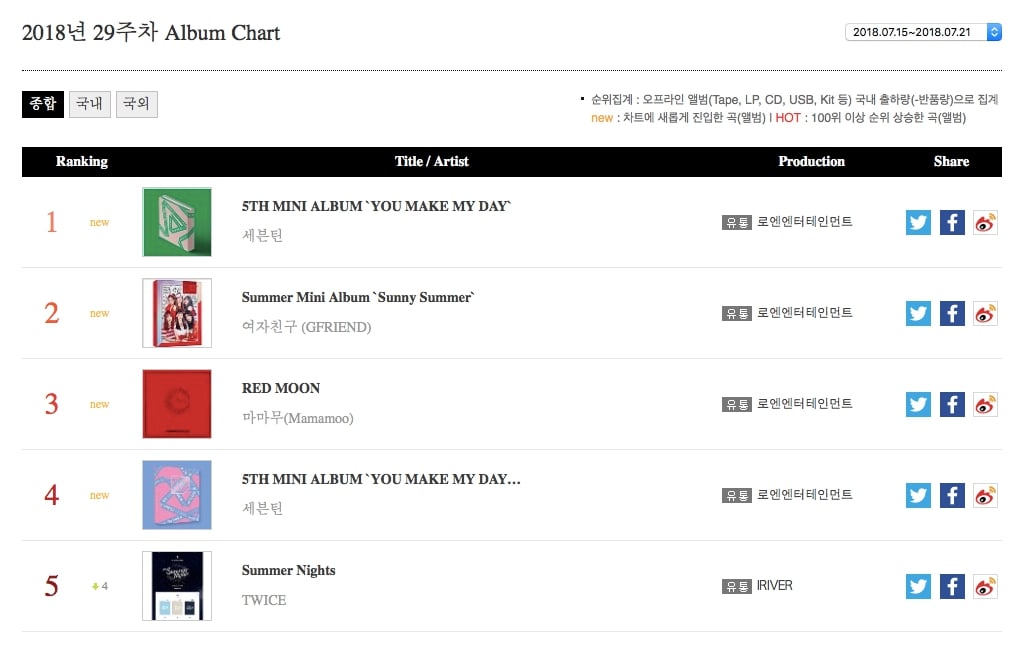Viewport: 1030px width, 647px height.
Task: Share TWICE Summer Nights on Weibo
Action: 986,586
